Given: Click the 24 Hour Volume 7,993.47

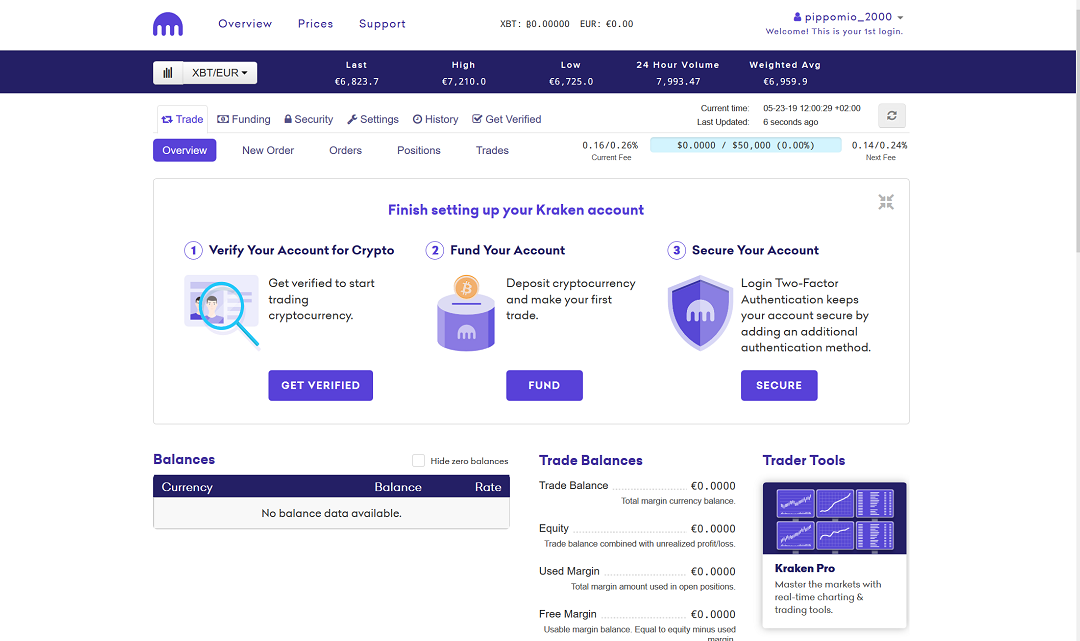Looking at the screenshot, I should pyautogui.click(x=678, y=81).
